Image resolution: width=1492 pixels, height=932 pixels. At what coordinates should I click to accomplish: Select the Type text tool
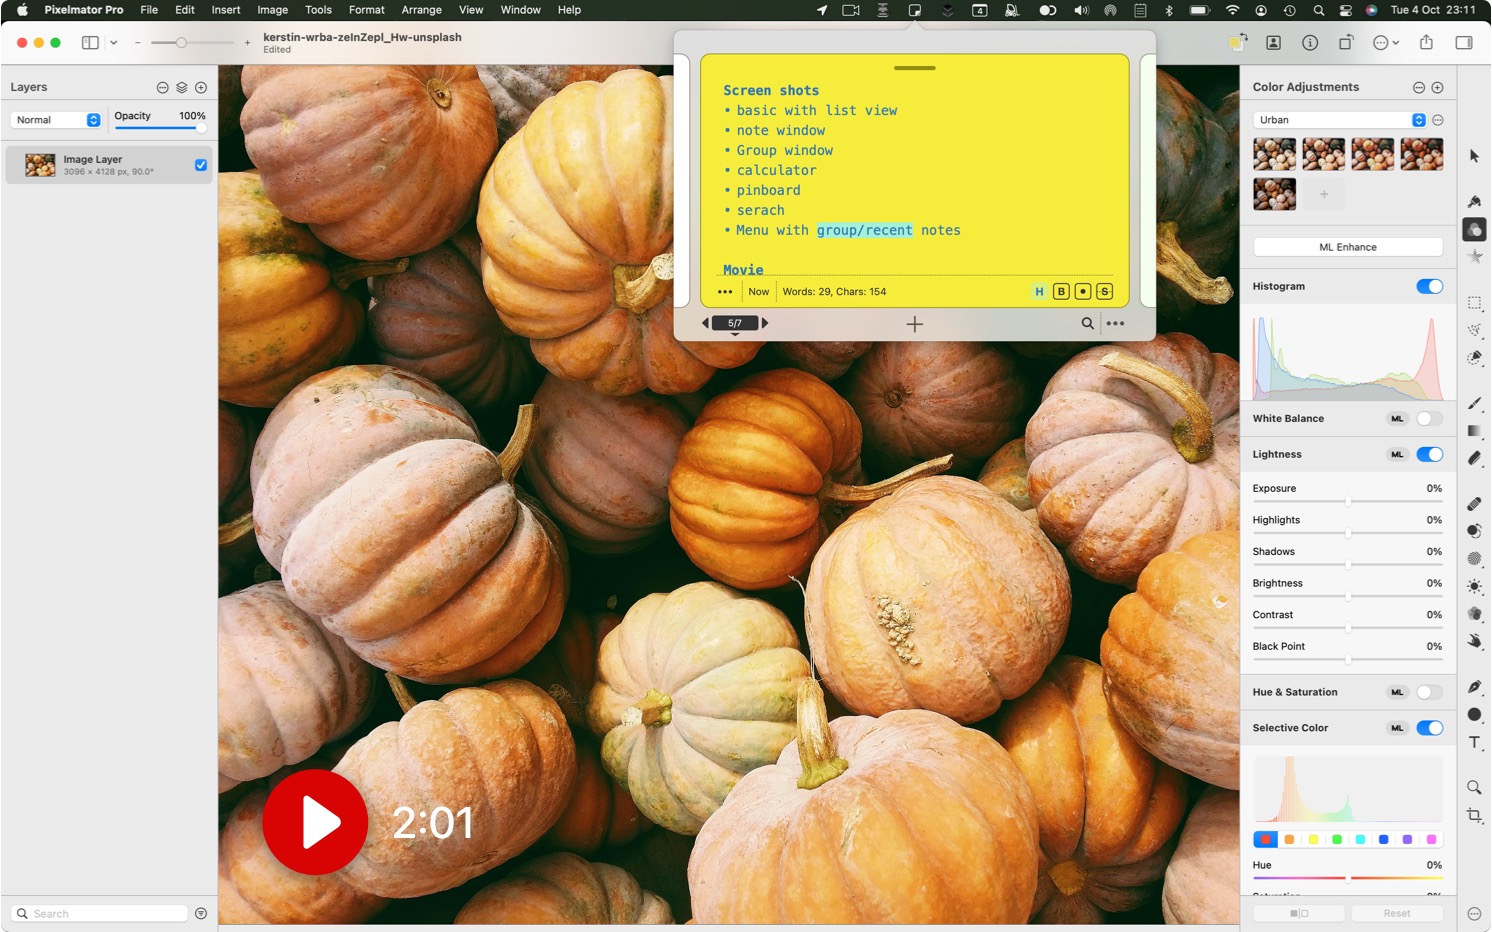pos(1474,742)
